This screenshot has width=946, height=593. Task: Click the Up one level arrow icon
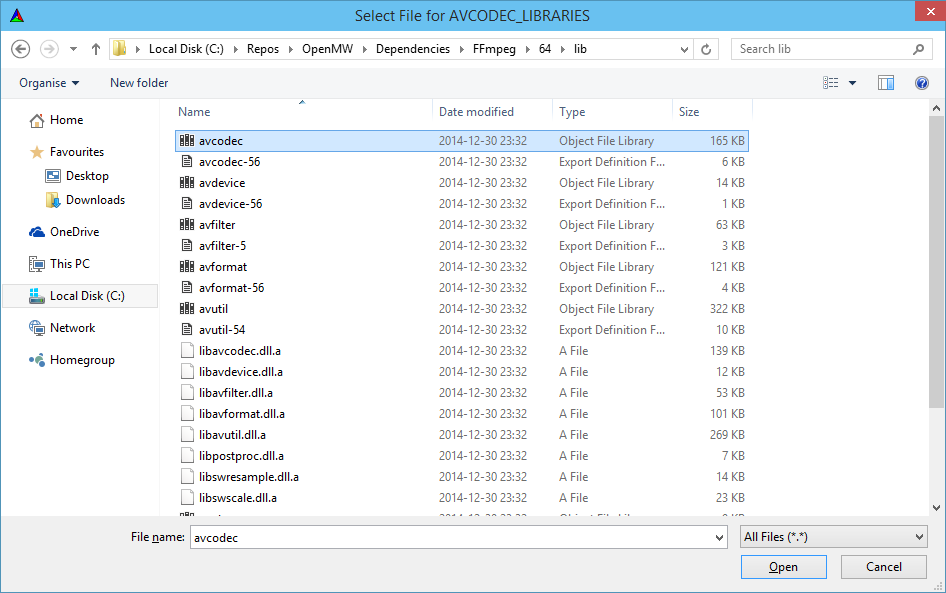click(95, 48)
